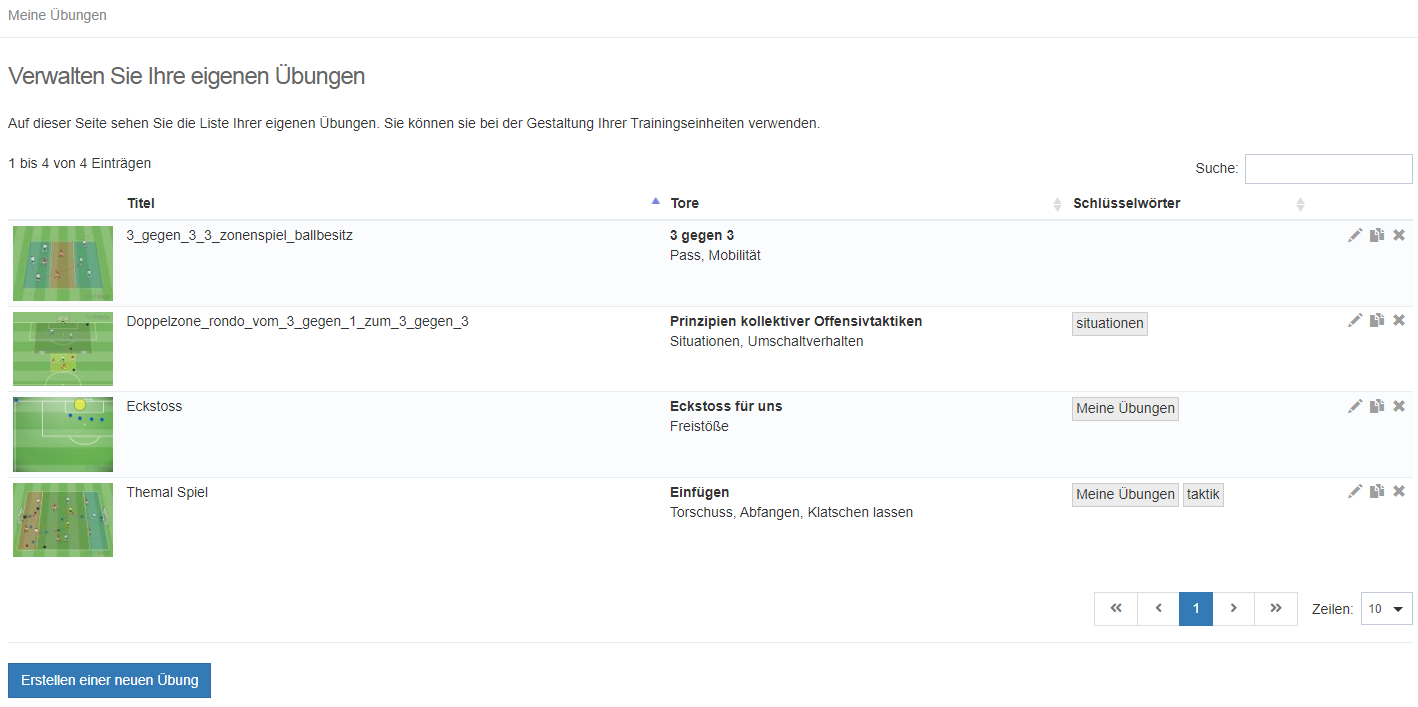Screen dimensions: 1418x707
Task: Edit the Eckstoss exercise
Action: coord(1355,406)
